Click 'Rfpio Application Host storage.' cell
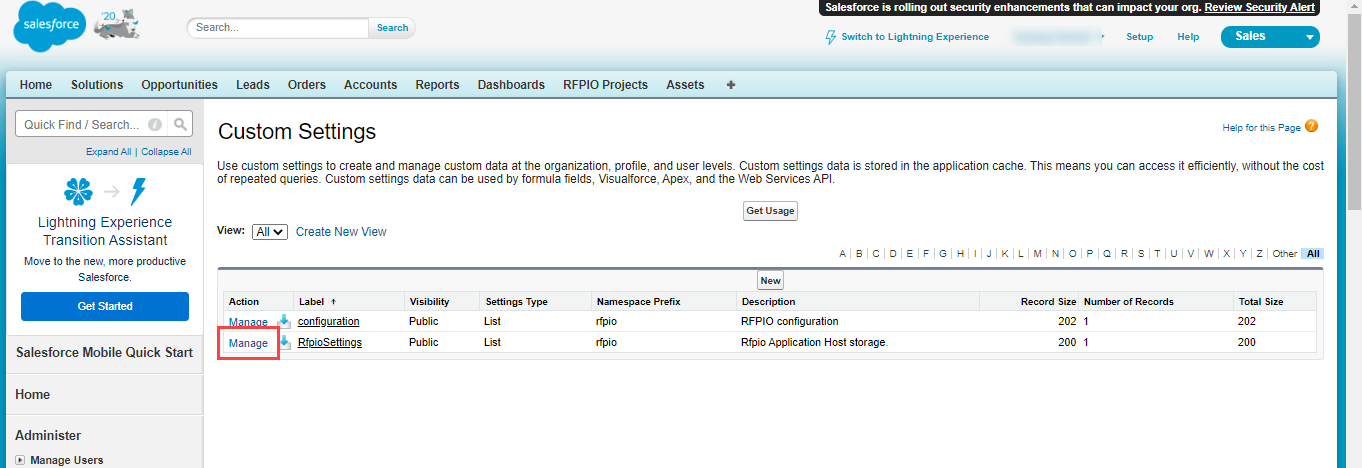The image size is (1362, 468). click(x=814, y=342)
